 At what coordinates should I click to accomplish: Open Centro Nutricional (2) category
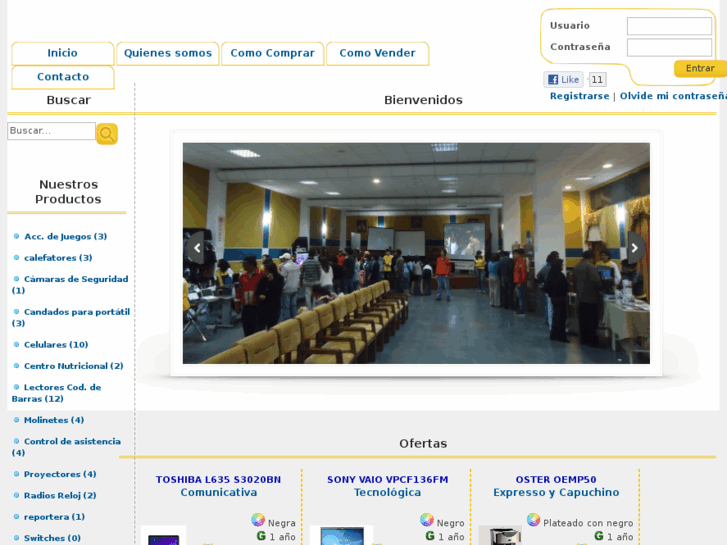click(74, 366)
